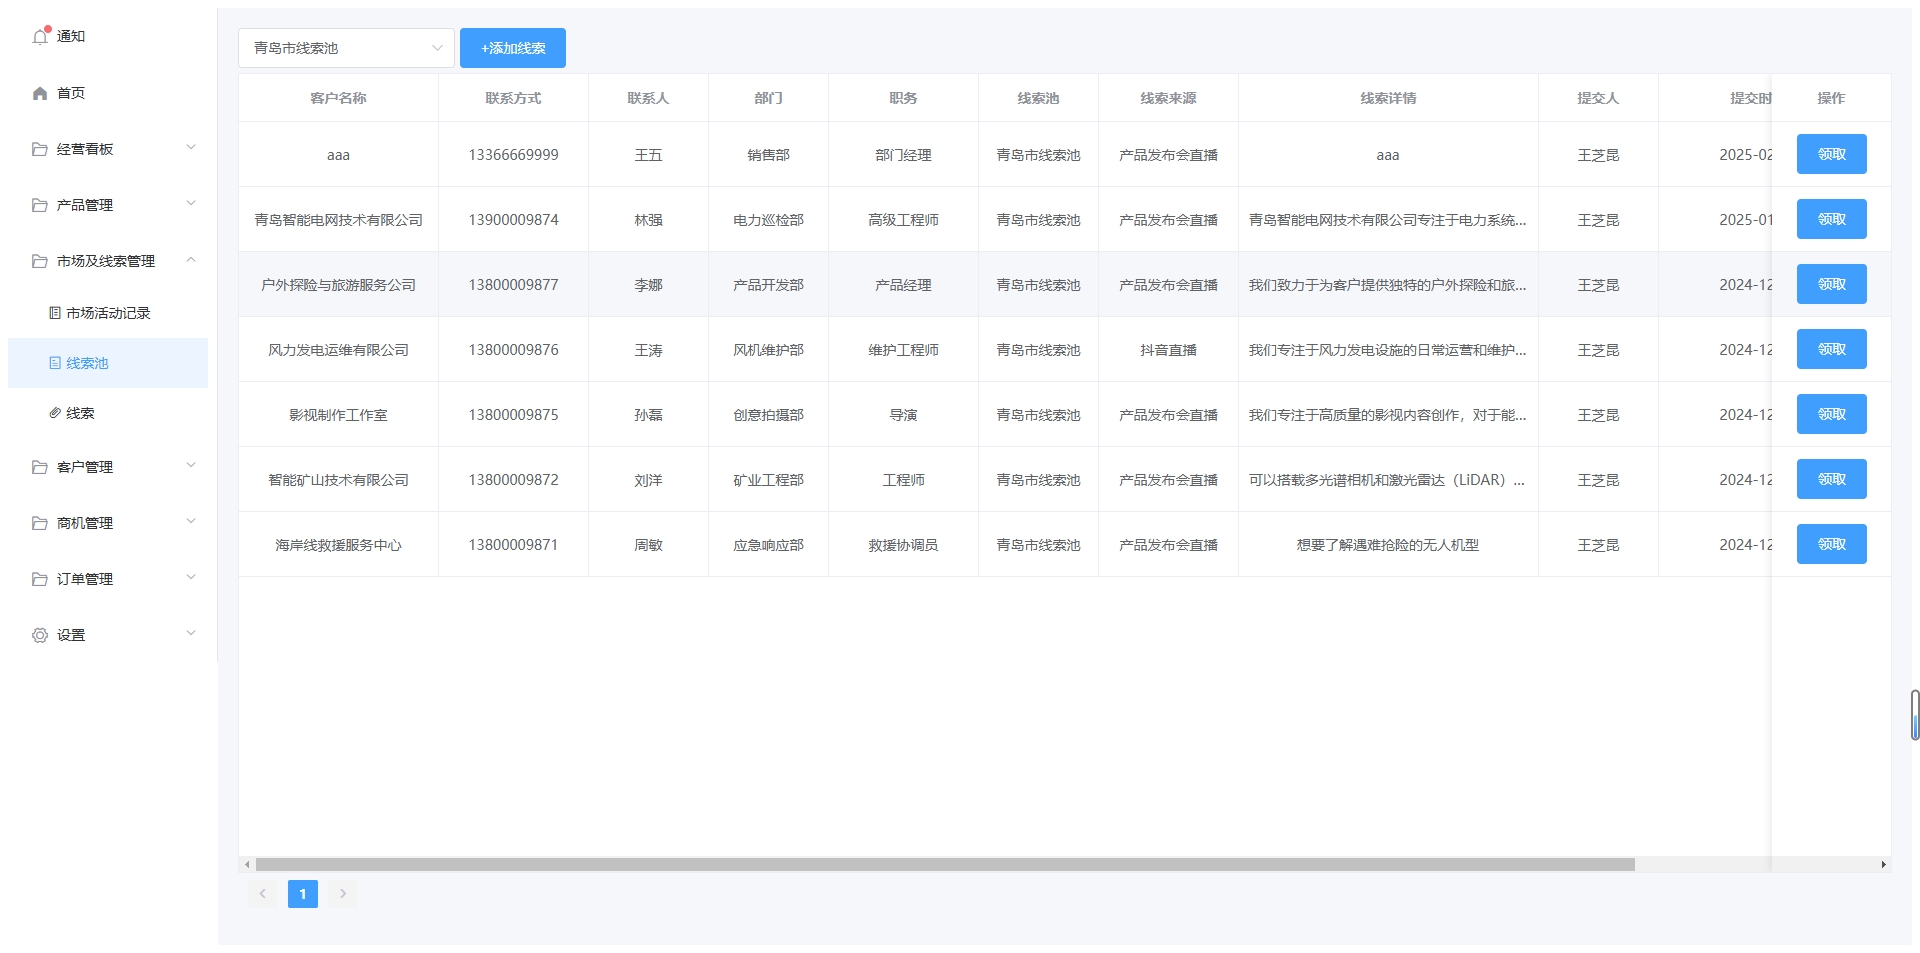Claim the 影视制作工作室 lead
This screenshot has height=953, width=1920.
pos(1831,414)
